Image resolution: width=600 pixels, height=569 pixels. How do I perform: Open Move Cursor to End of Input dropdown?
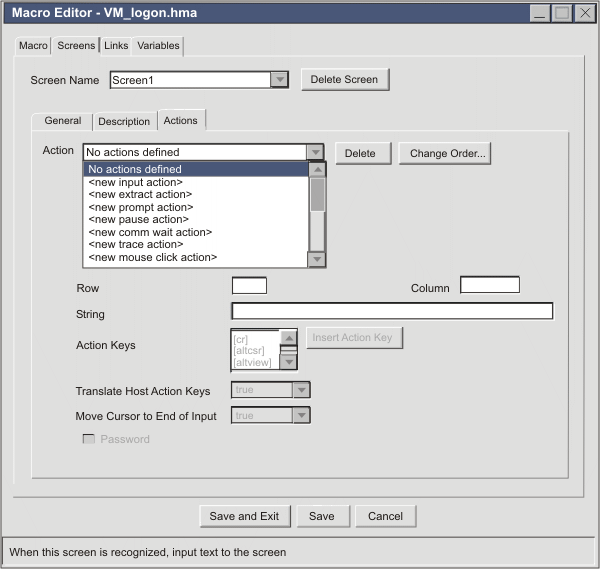click(x=301, y=416)
